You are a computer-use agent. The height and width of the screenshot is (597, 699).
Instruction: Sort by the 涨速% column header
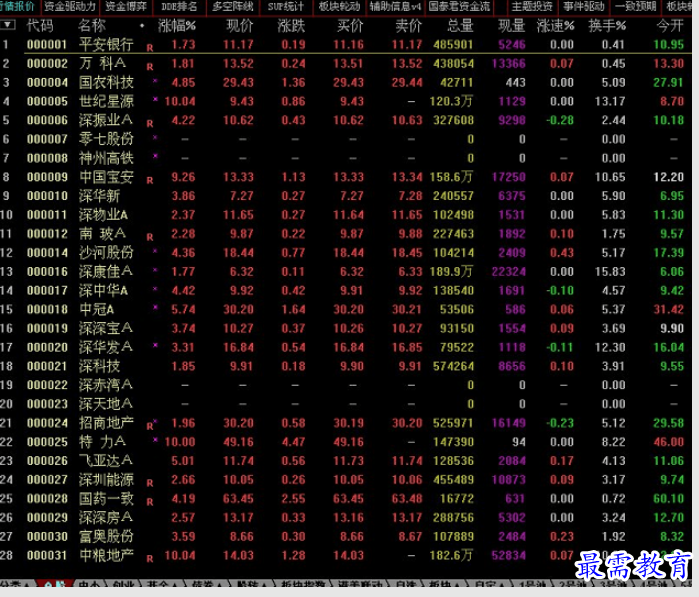pyautogui.click(x=555, y=26)
